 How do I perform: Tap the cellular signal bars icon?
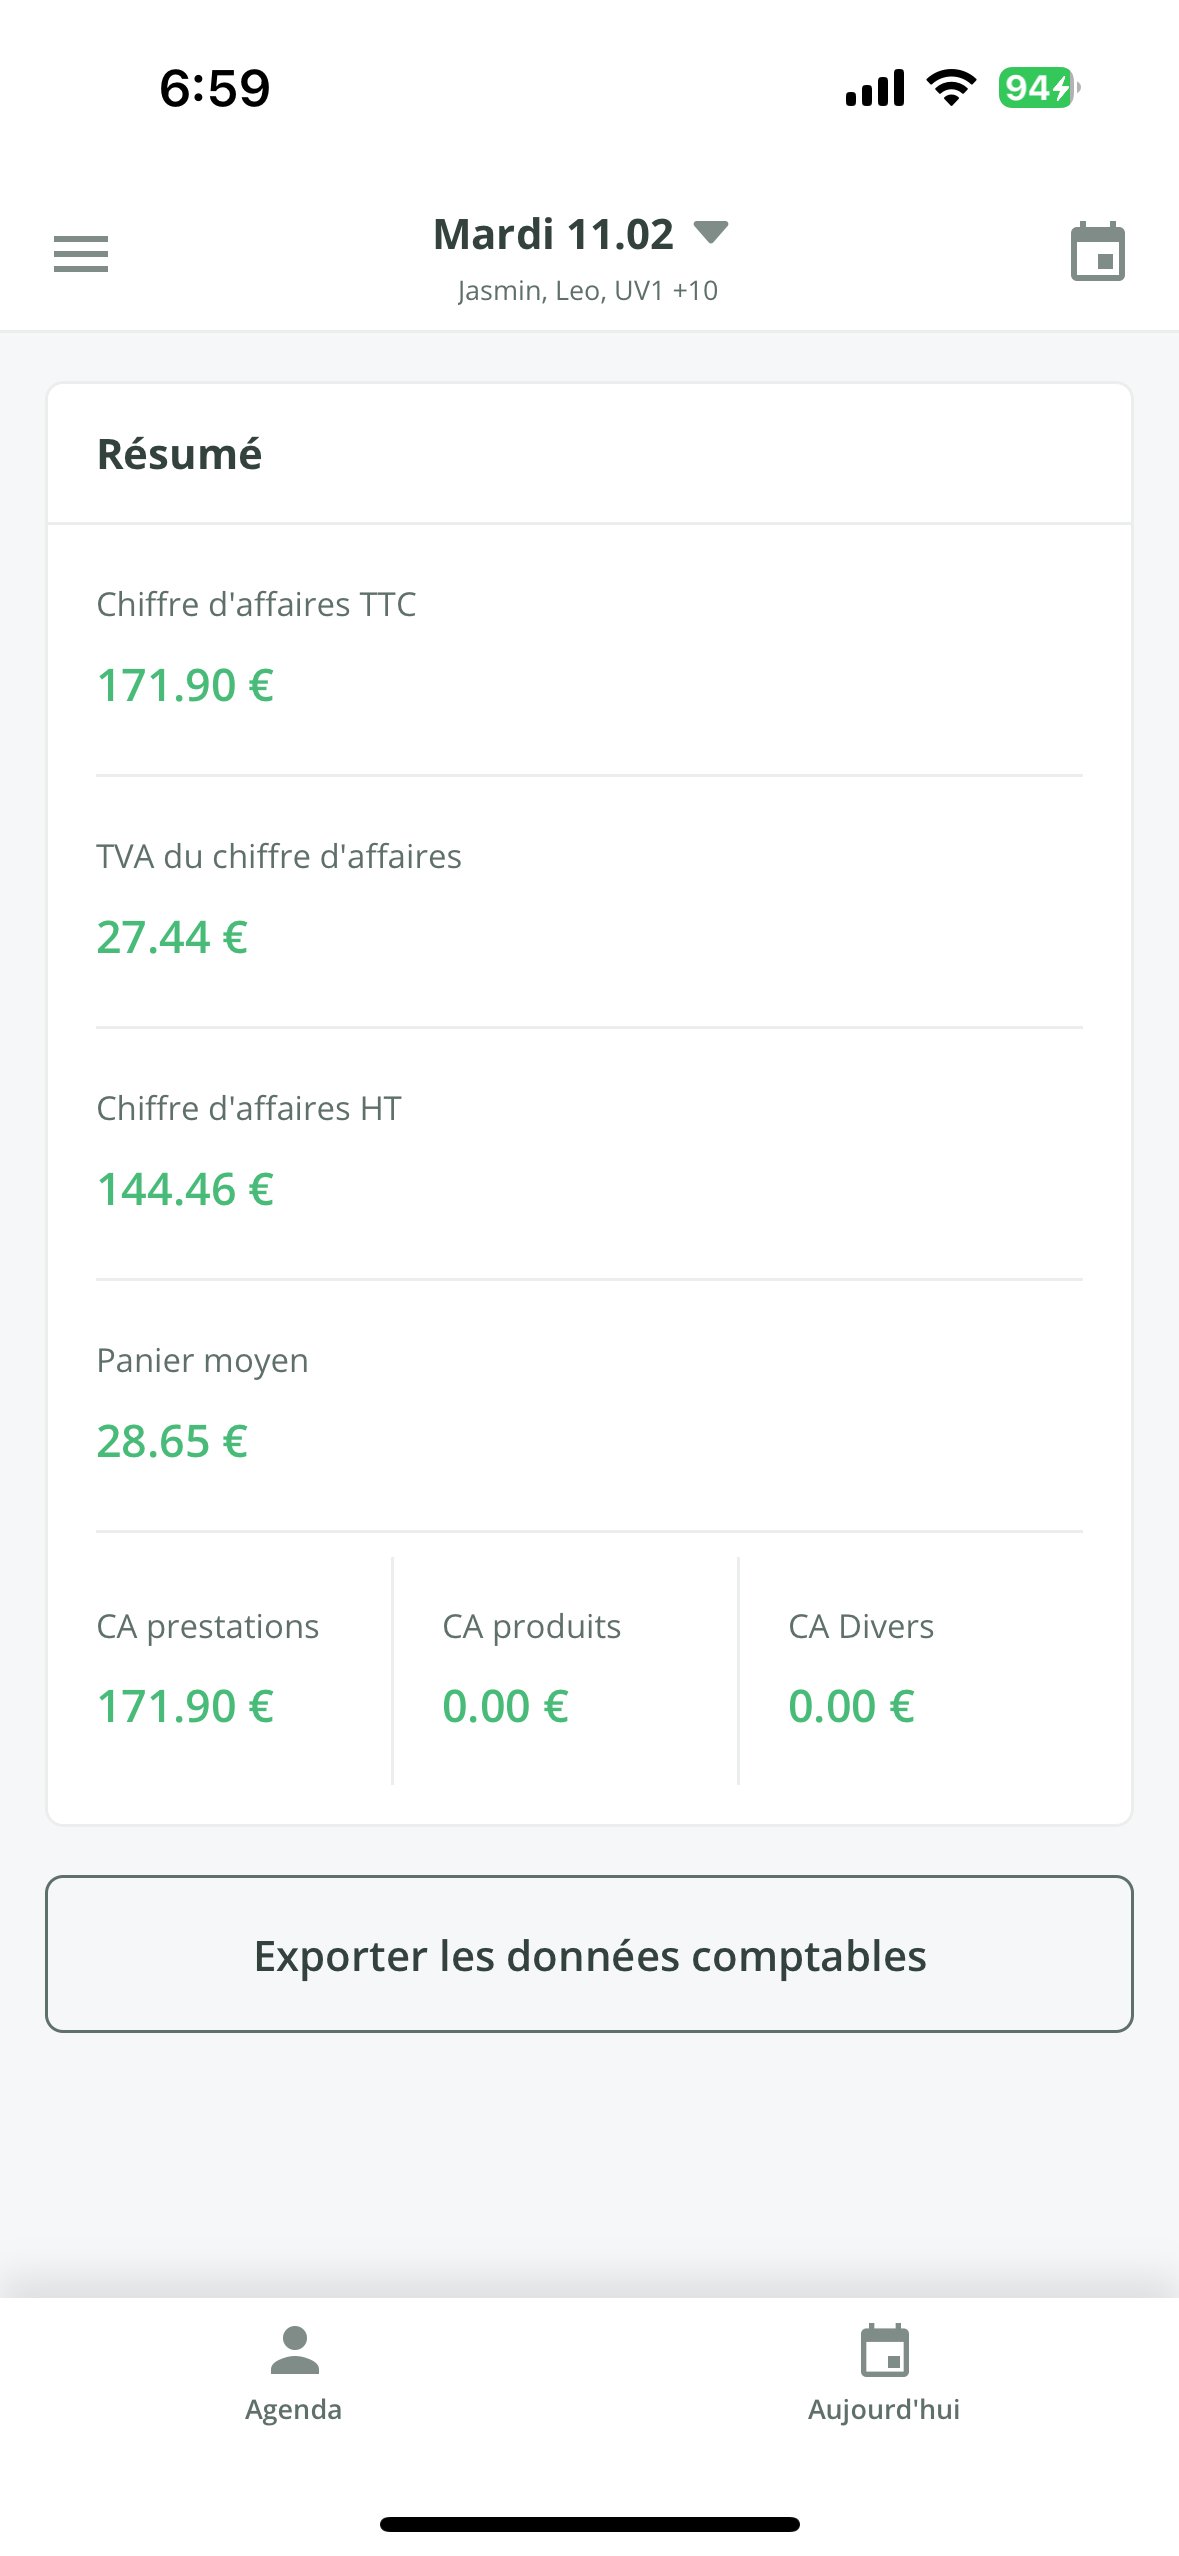pos(875,88)
